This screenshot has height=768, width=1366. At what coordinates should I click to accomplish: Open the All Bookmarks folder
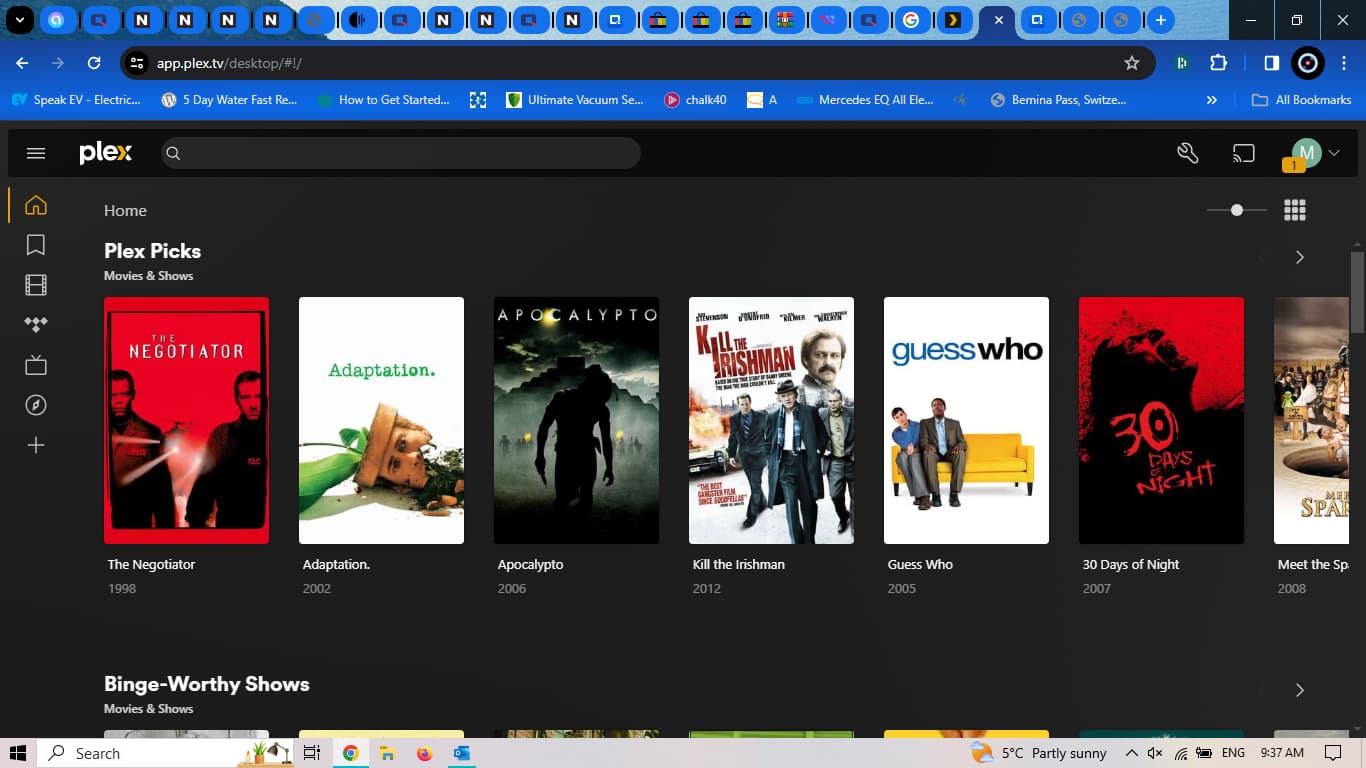pos(1303,100)
